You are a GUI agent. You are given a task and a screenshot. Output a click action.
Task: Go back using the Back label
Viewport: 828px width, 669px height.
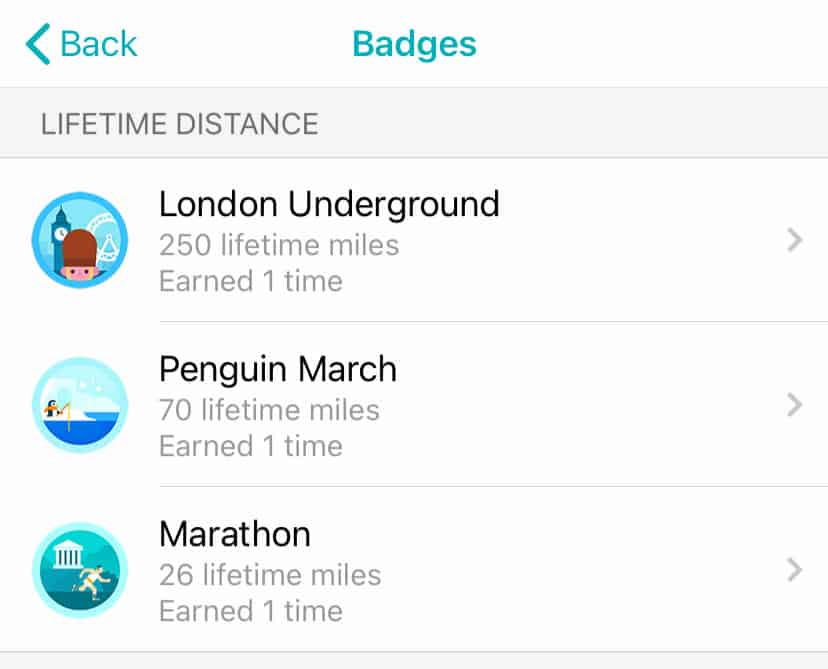point(98,44)
